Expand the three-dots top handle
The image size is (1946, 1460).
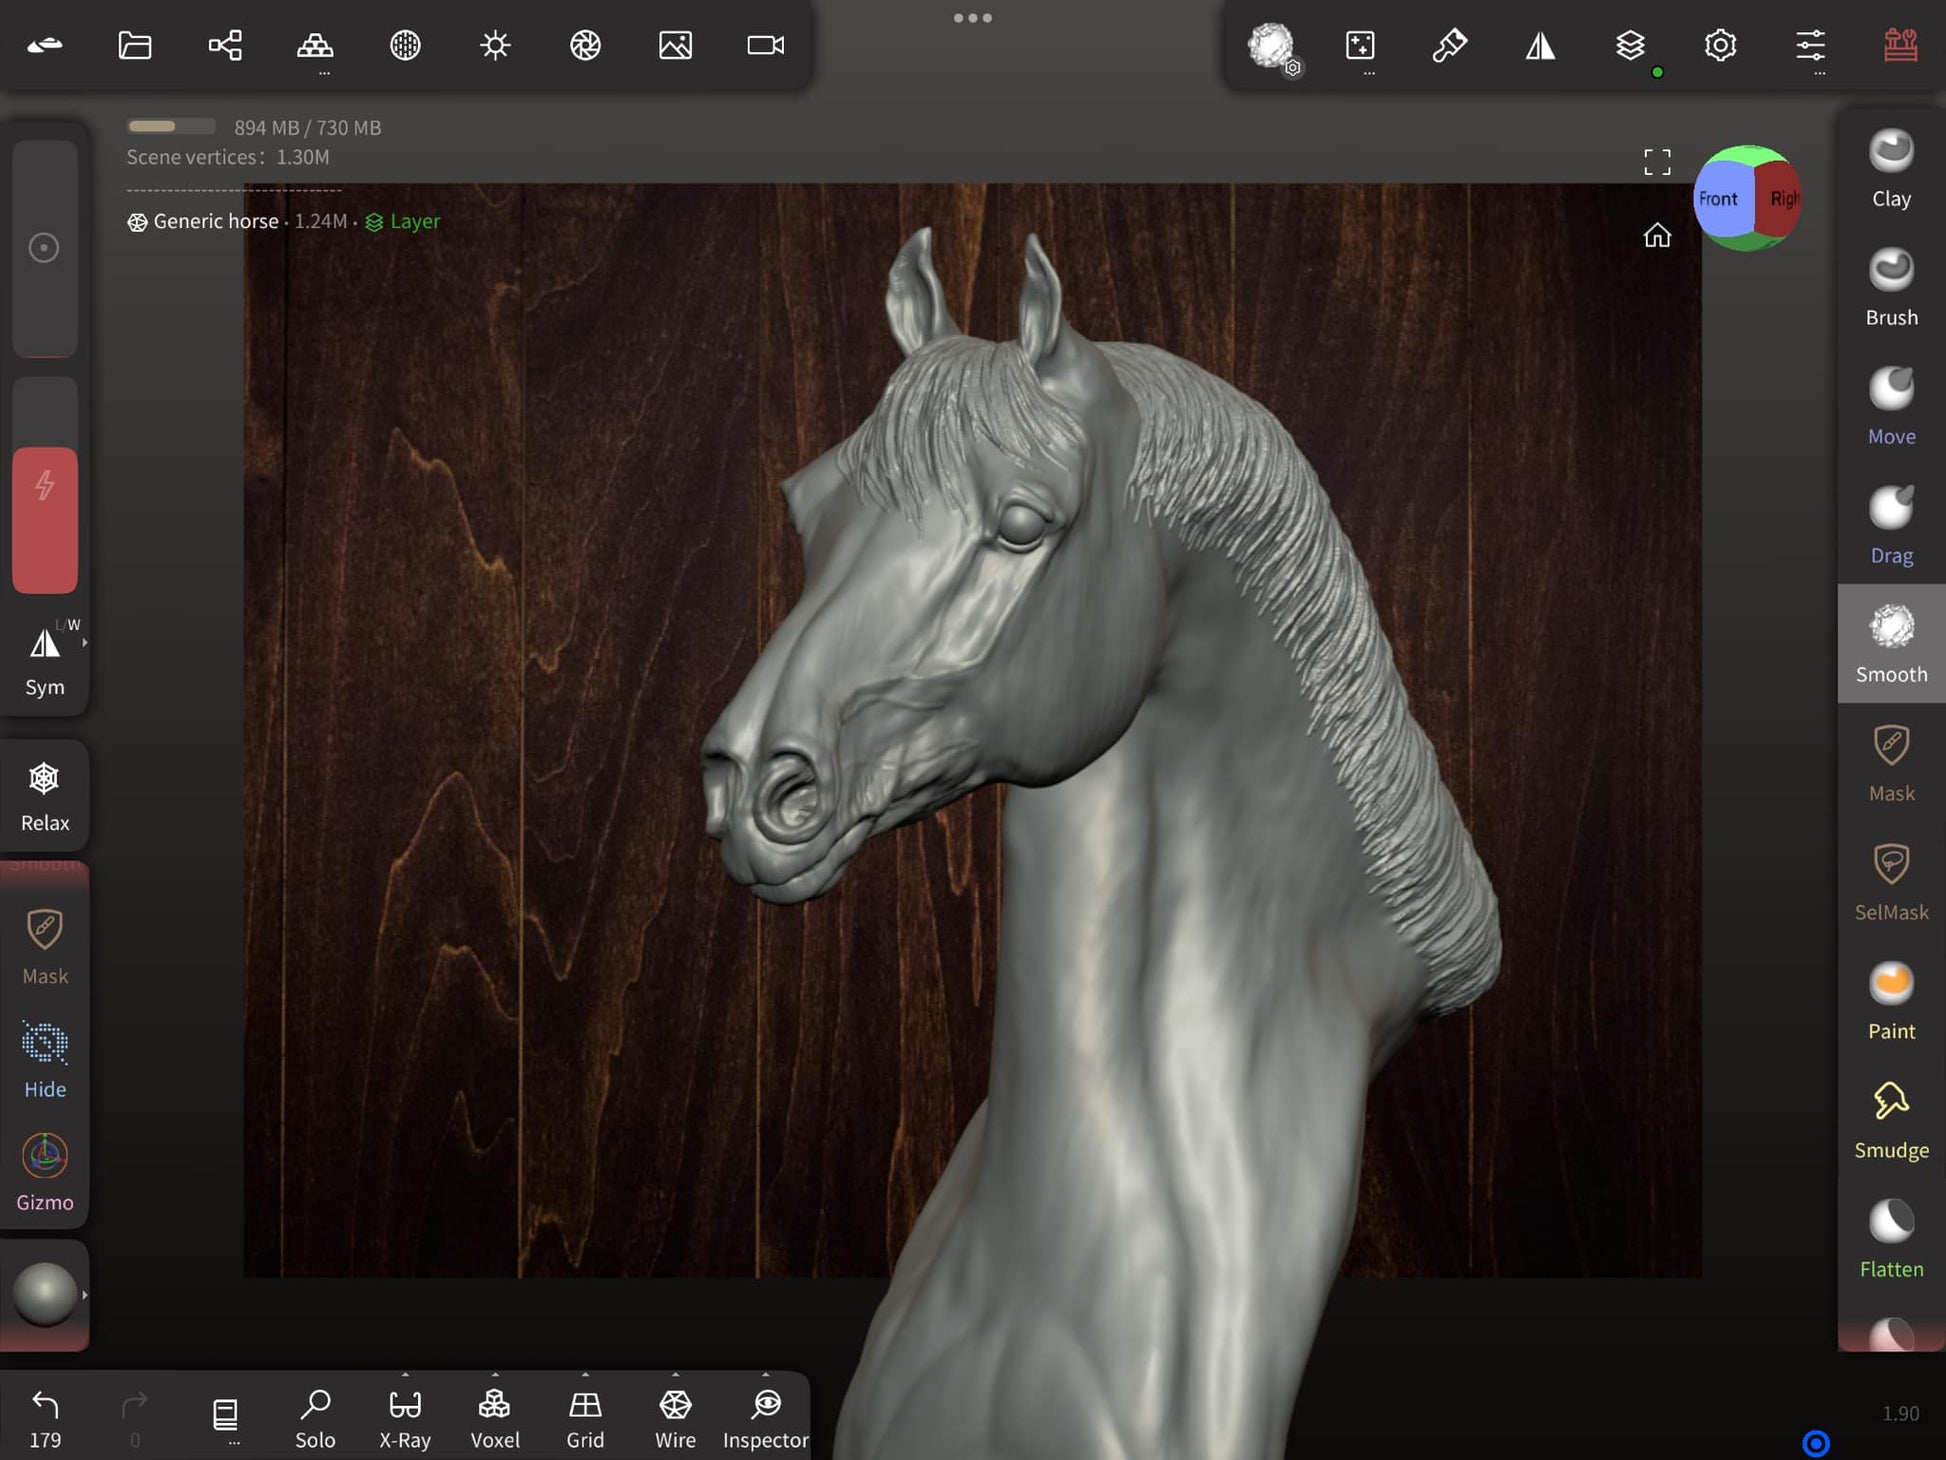pos(972,18)
